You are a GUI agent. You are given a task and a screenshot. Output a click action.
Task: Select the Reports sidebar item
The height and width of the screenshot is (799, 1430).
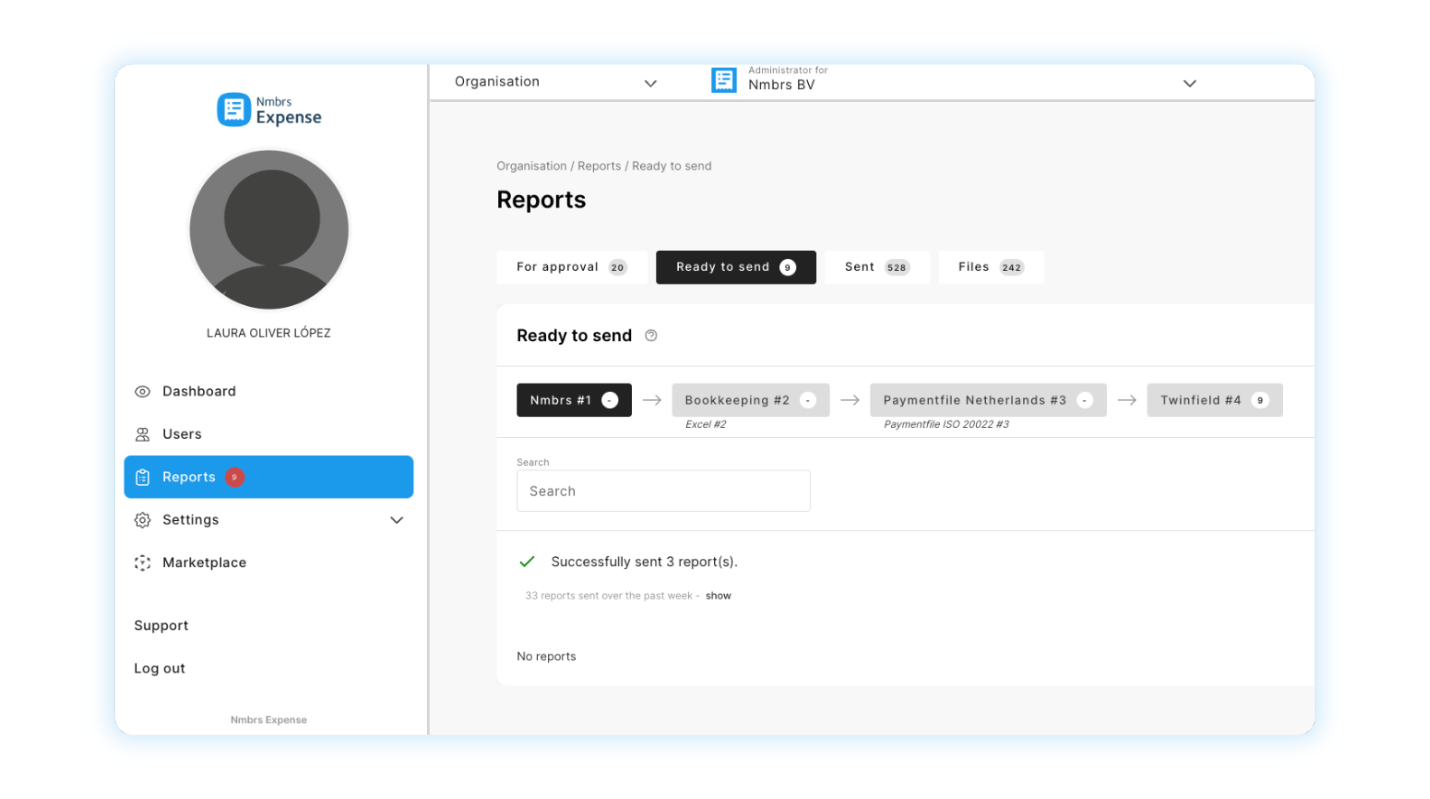pos(268,477)
